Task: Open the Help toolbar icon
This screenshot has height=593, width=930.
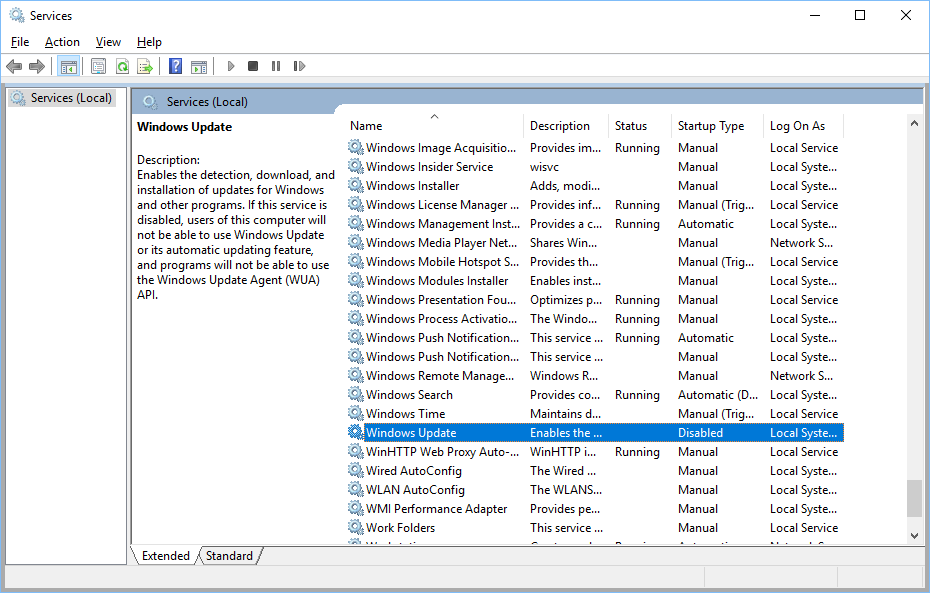Action: click(x=176, y=66)
